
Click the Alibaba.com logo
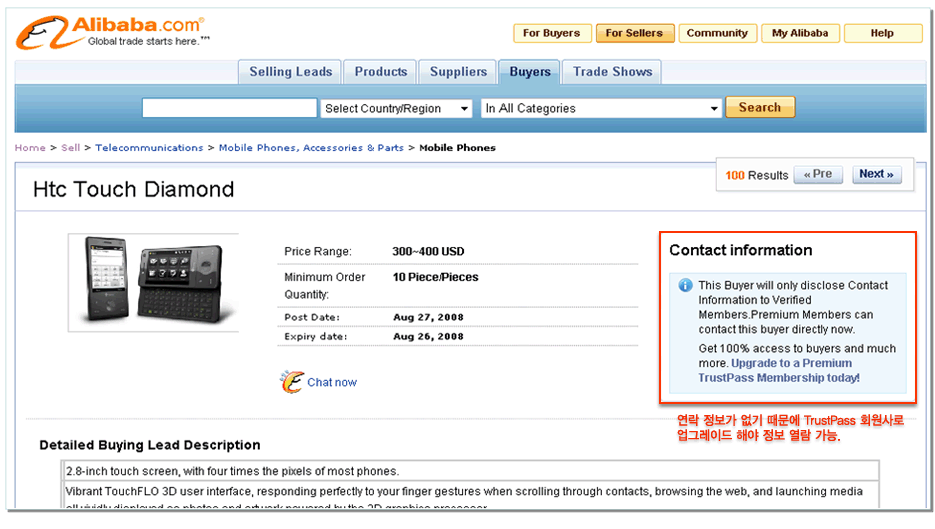[112, 32]
